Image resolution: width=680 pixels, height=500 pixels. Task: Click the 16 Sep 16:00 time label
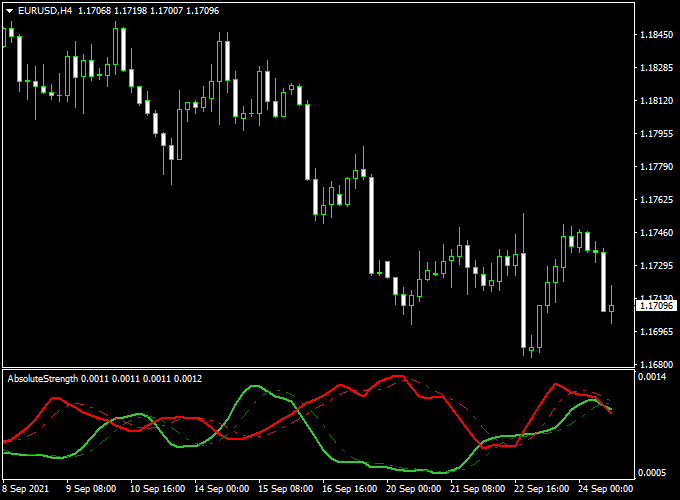[x=350, y=489]
